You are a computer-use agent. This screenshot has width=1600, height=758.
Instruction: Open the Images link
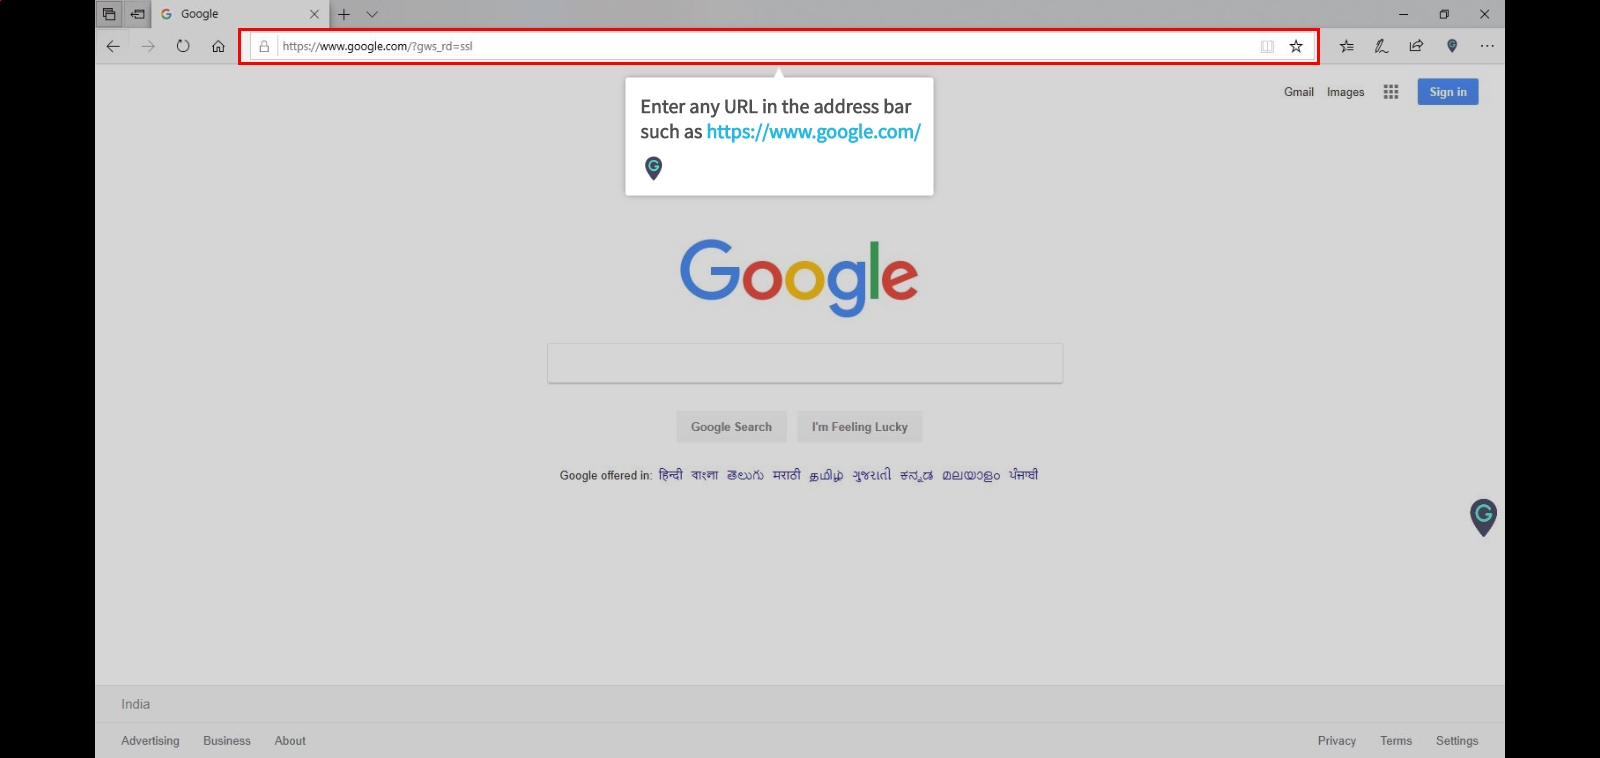pyautogui.click(x=1345, y=92)
